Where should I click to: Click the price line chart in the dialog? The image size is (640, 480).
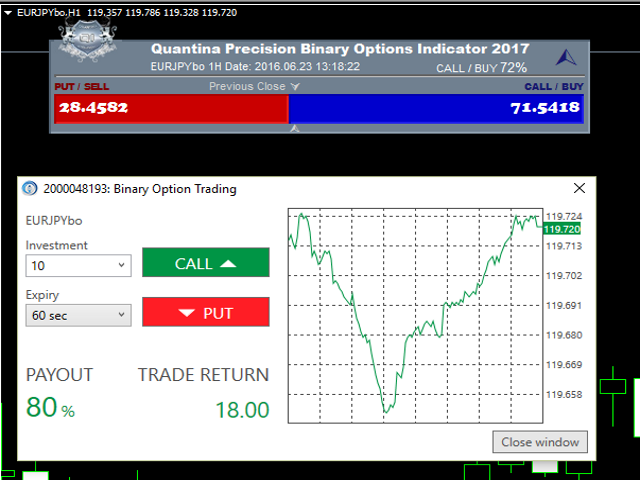pyautogui.click(x=416, y=316)
